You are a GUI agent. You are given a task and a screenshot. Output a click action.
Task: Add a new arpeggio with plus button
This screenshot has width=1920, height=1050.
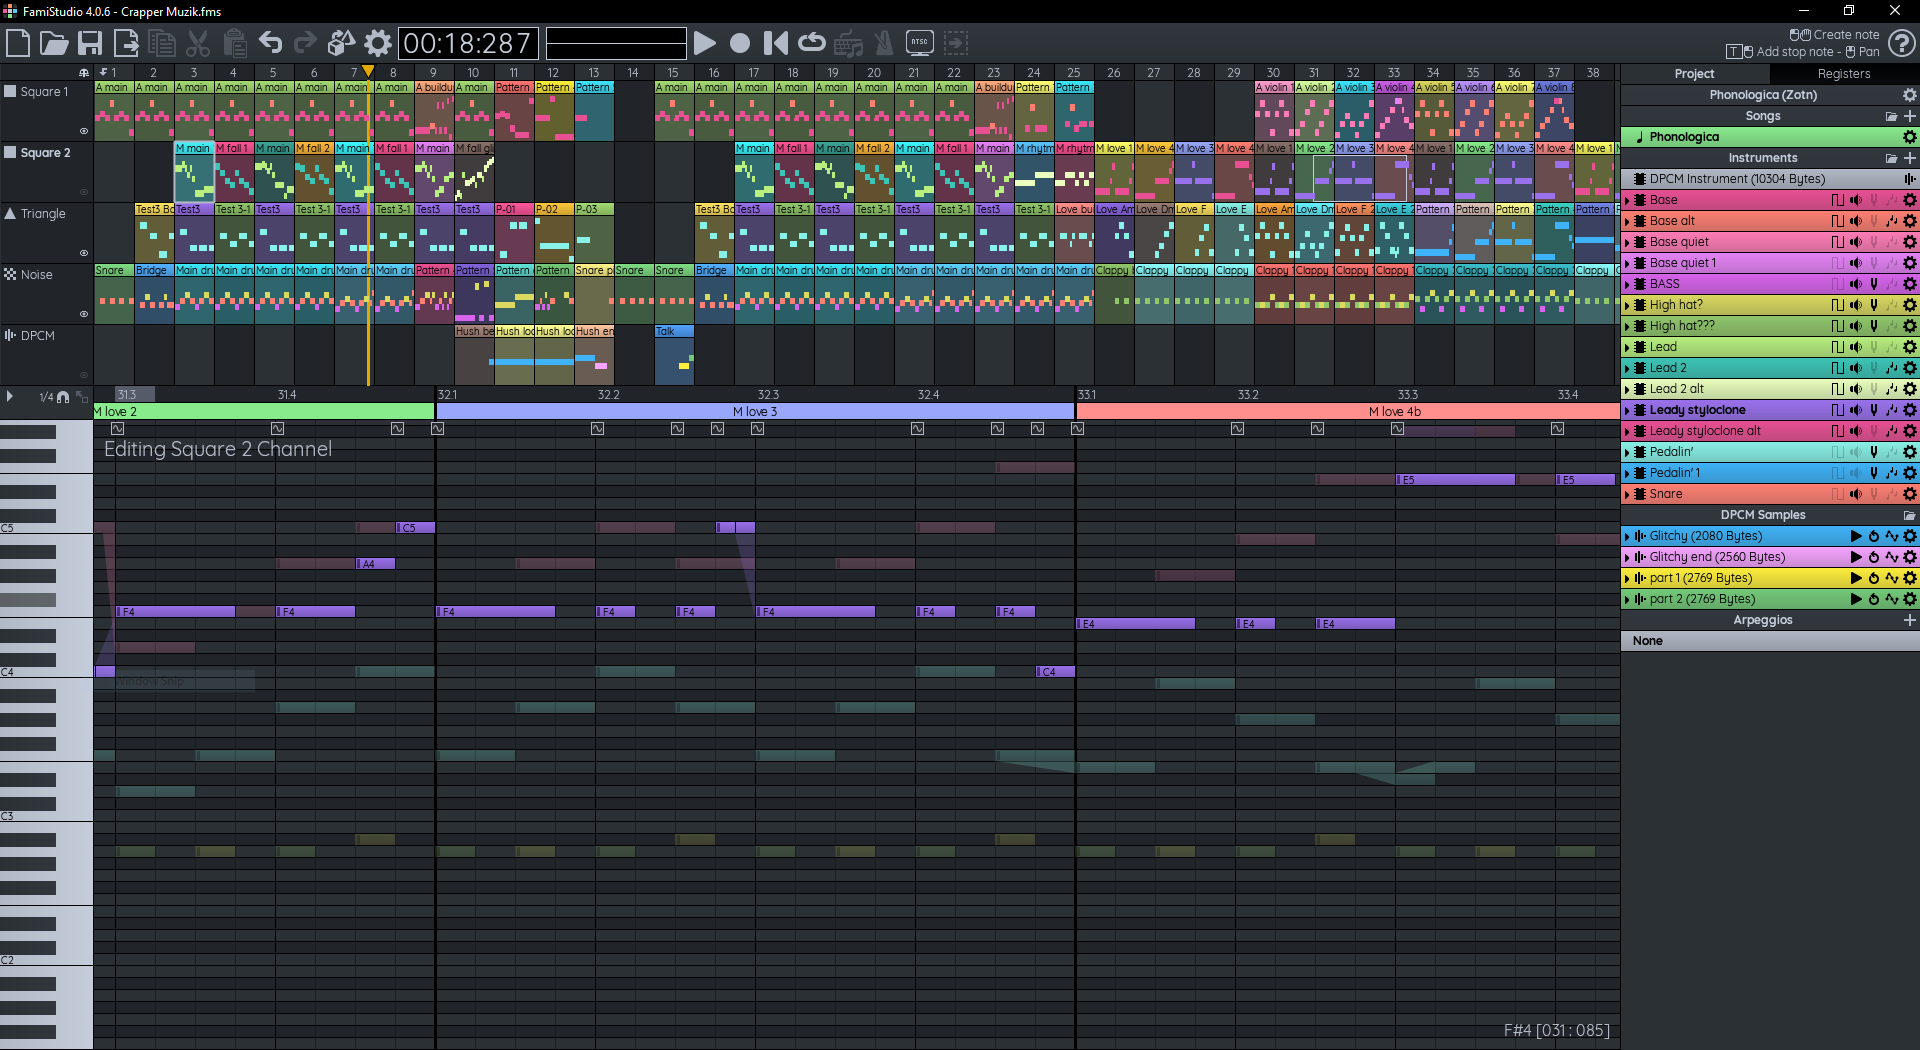click(x=1909, y=620)
